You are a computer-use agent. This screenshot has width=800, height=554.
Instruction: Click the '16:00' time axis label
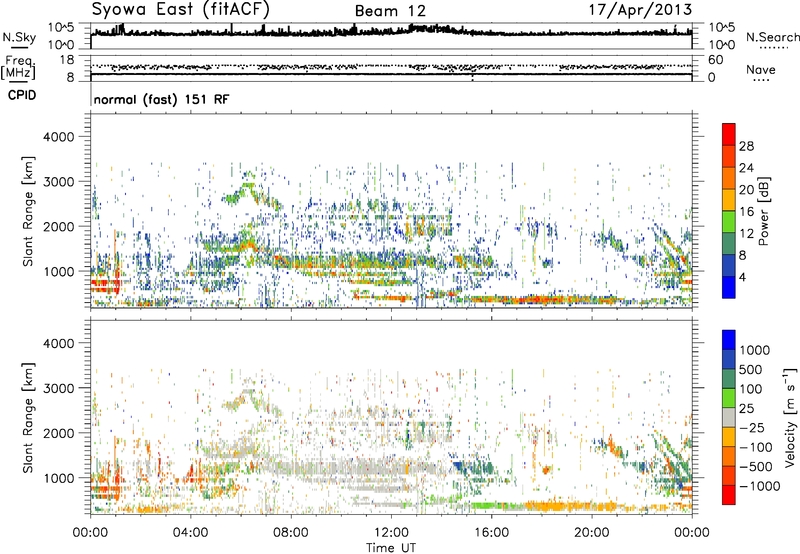point(491,533)
